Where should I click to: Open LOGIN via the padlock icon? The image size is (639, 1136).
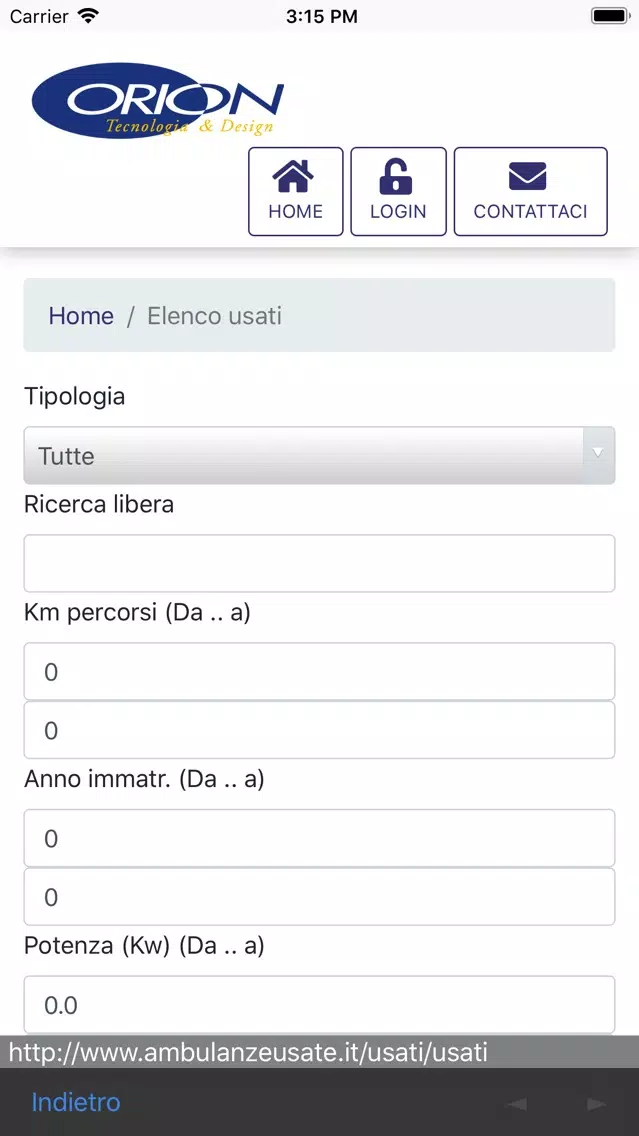tap(396, 177)
